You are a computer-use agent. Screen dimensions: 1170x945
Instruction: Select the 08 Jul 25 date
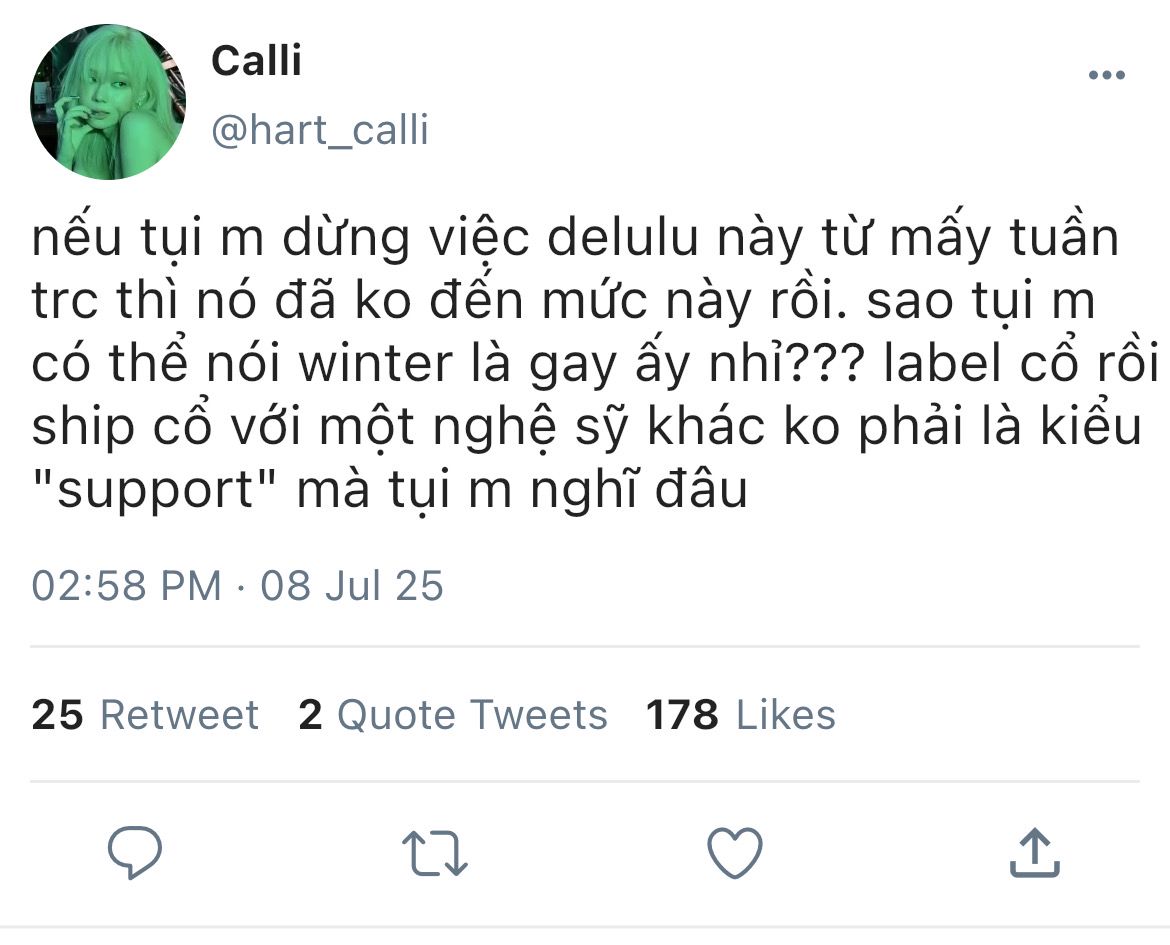[x=352, y=585]
